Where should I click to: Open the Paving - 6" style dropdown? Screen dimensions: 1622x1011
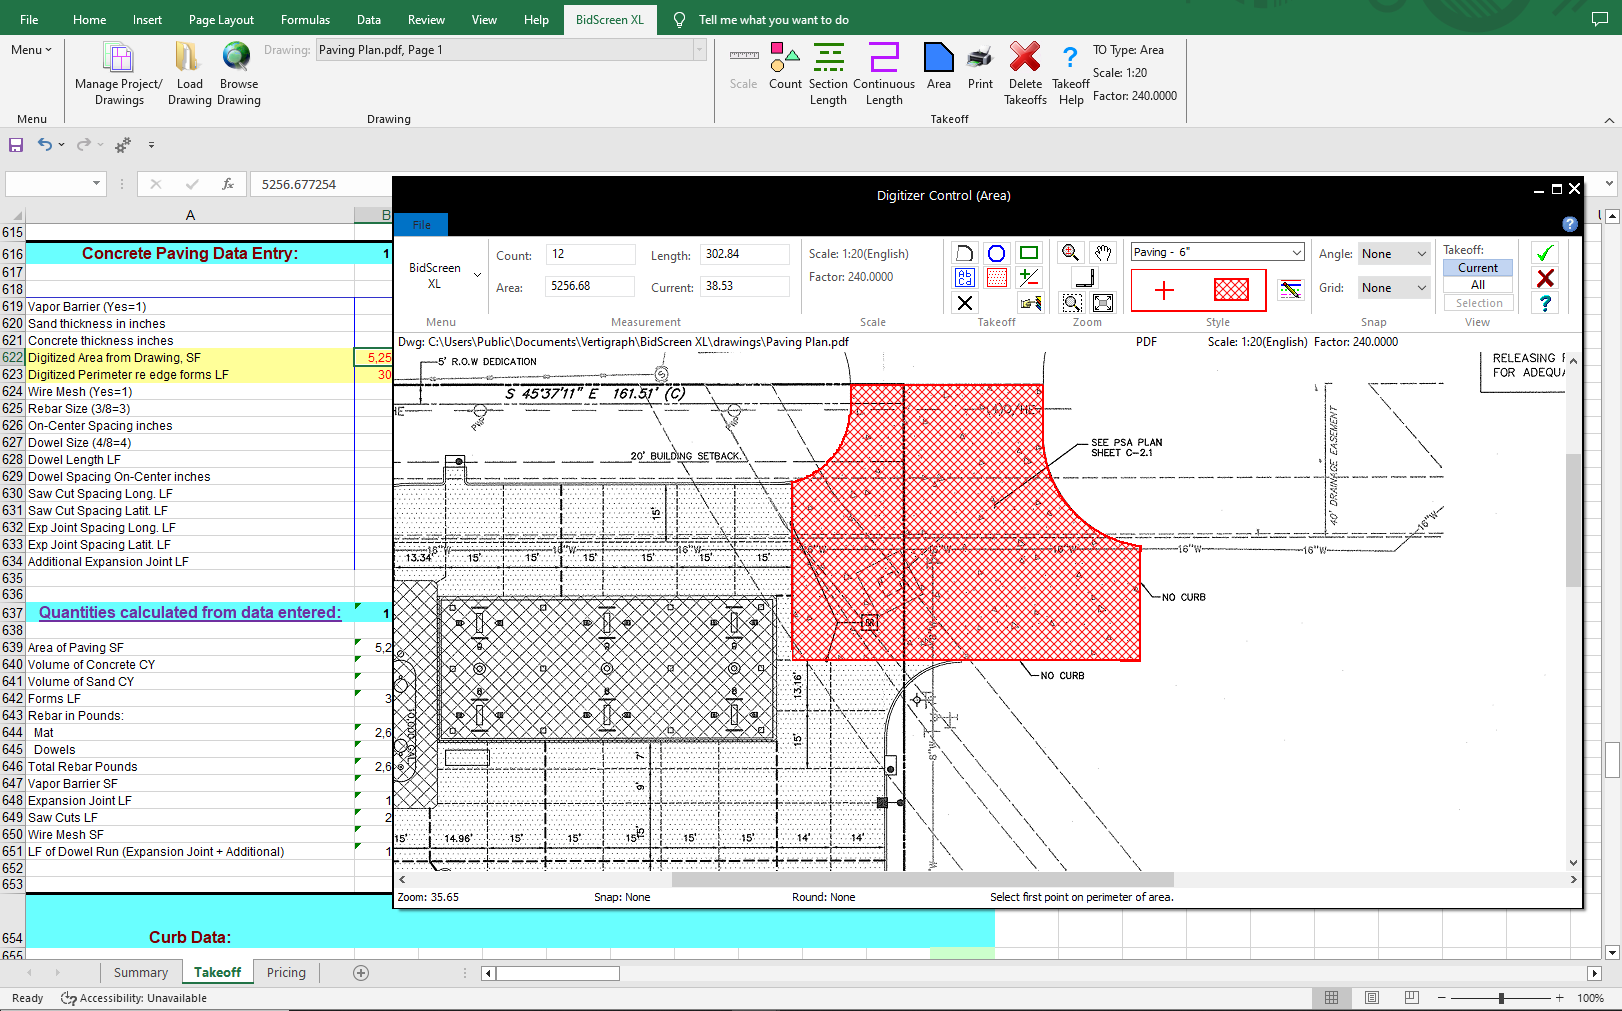(x=1296, y=253)
